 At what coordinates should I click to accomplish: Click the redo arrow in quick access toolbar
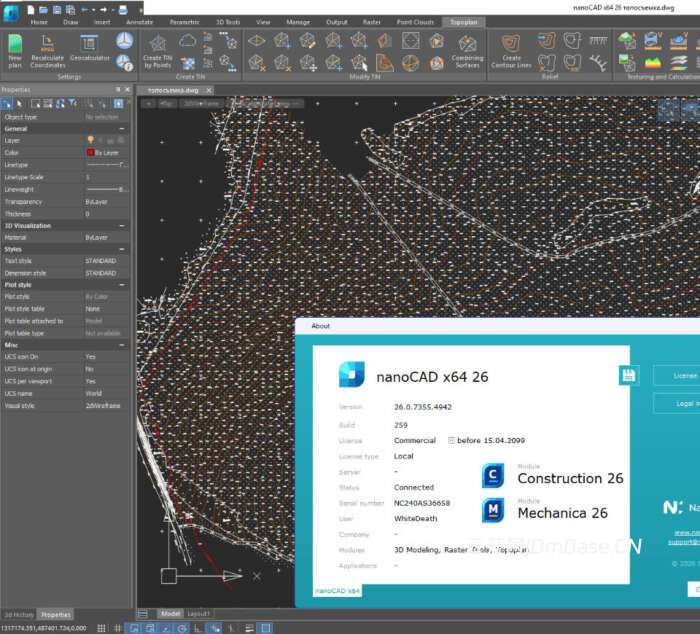pyautogui.click(x=104, y=9)
